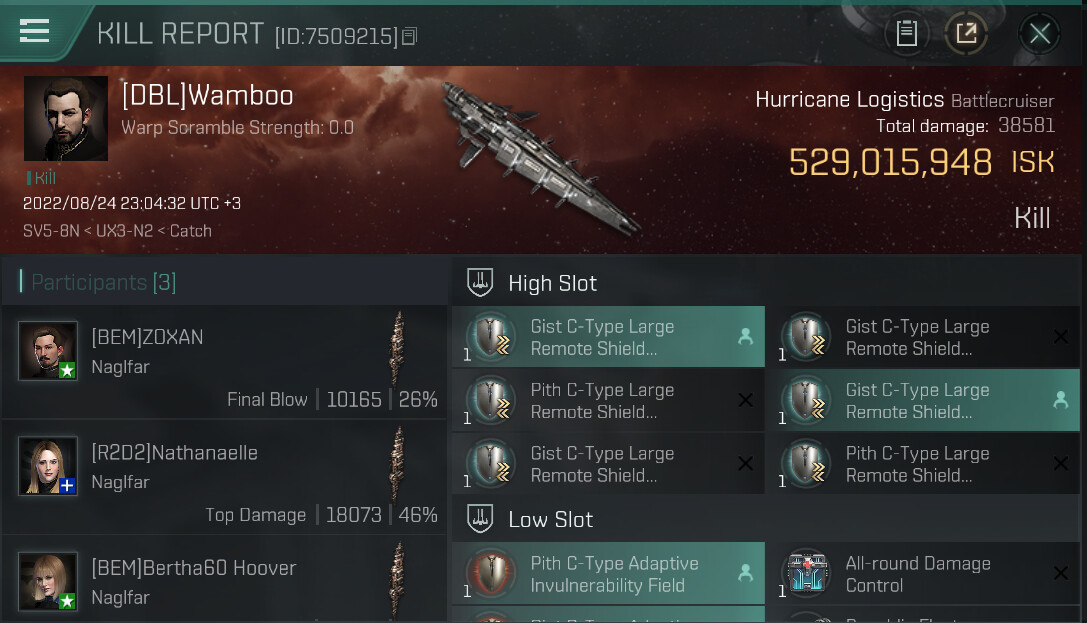Click the Low Slot section icon
This screenshot has width=1087, height=623.
[x=480, y=518]
